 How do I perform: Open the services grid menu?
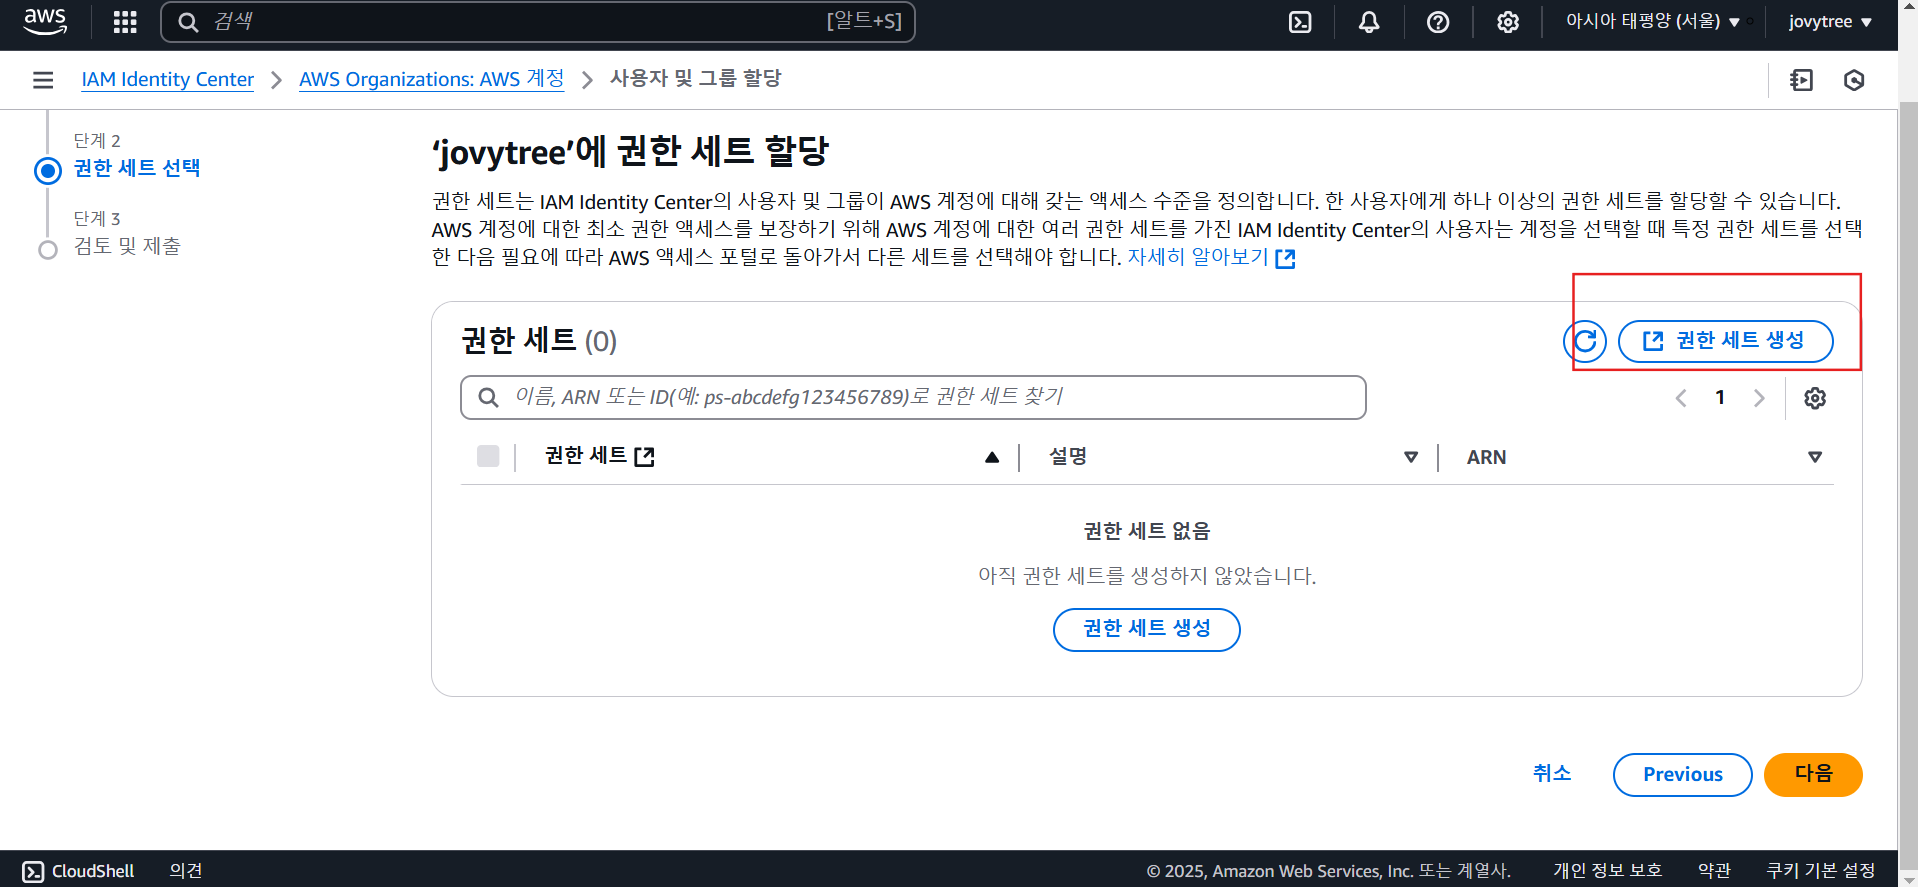click(x=125, y=22)
